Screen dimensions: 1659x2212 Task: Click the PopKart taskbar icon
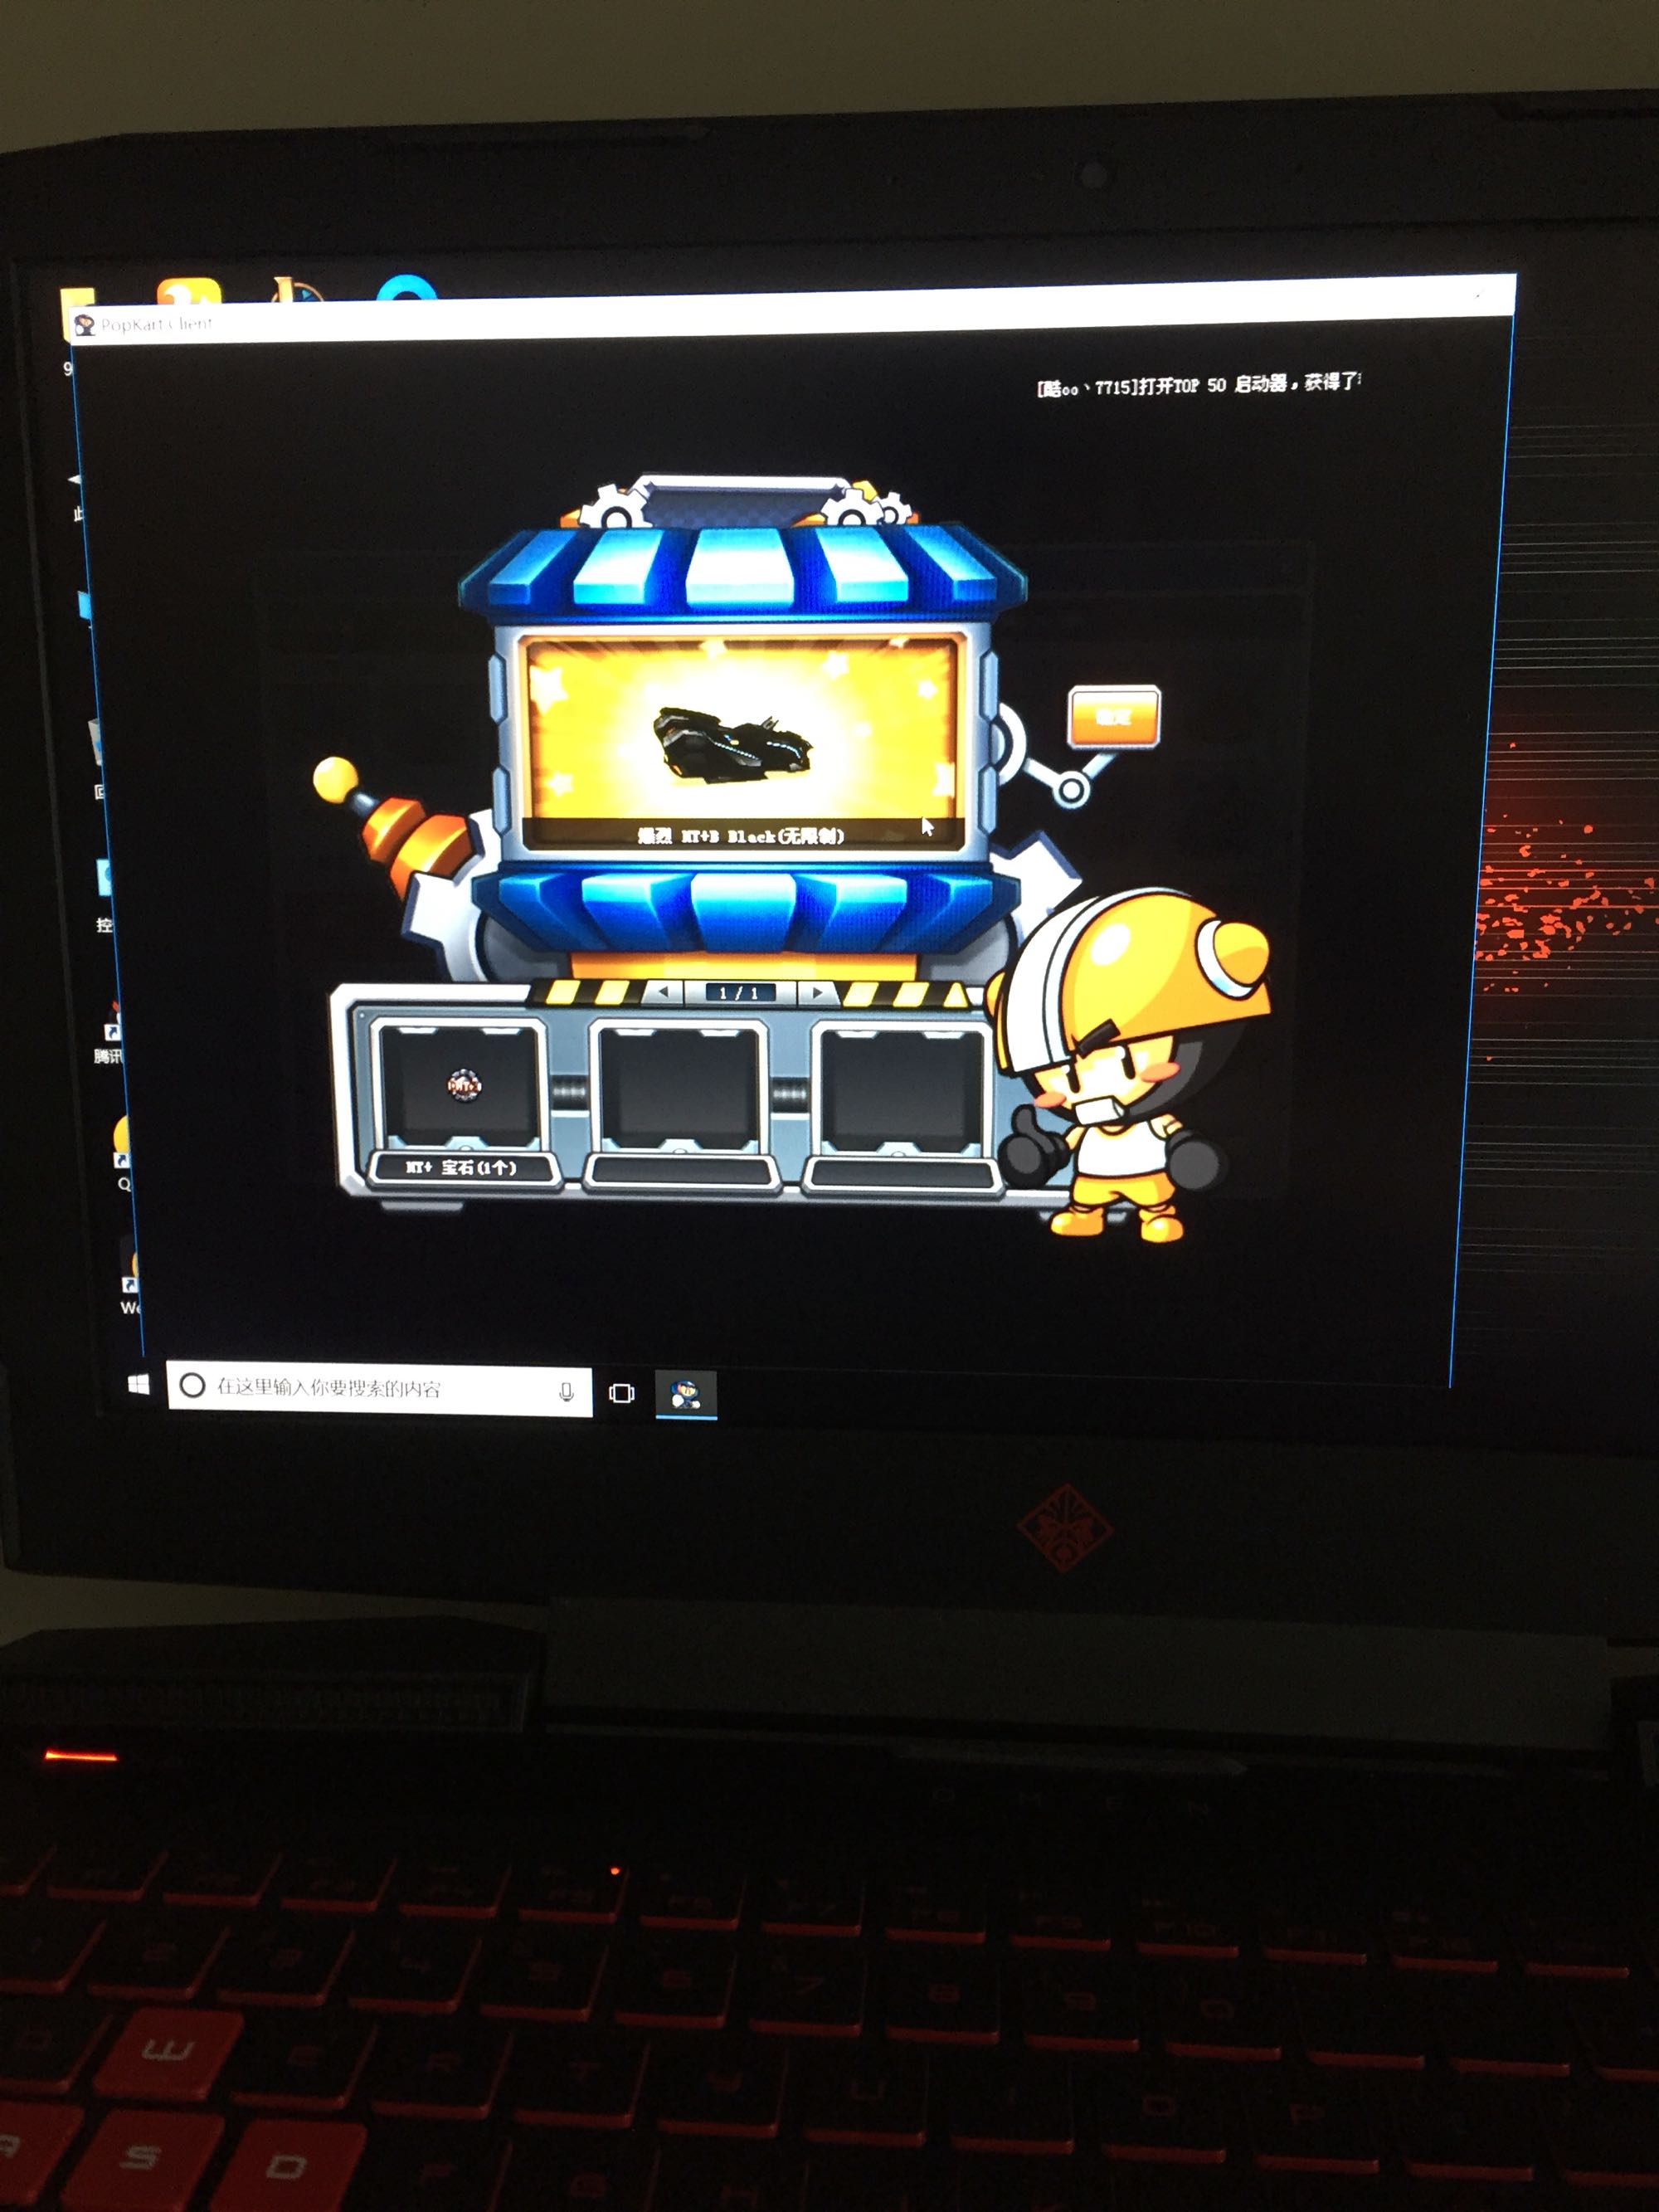686,1394
